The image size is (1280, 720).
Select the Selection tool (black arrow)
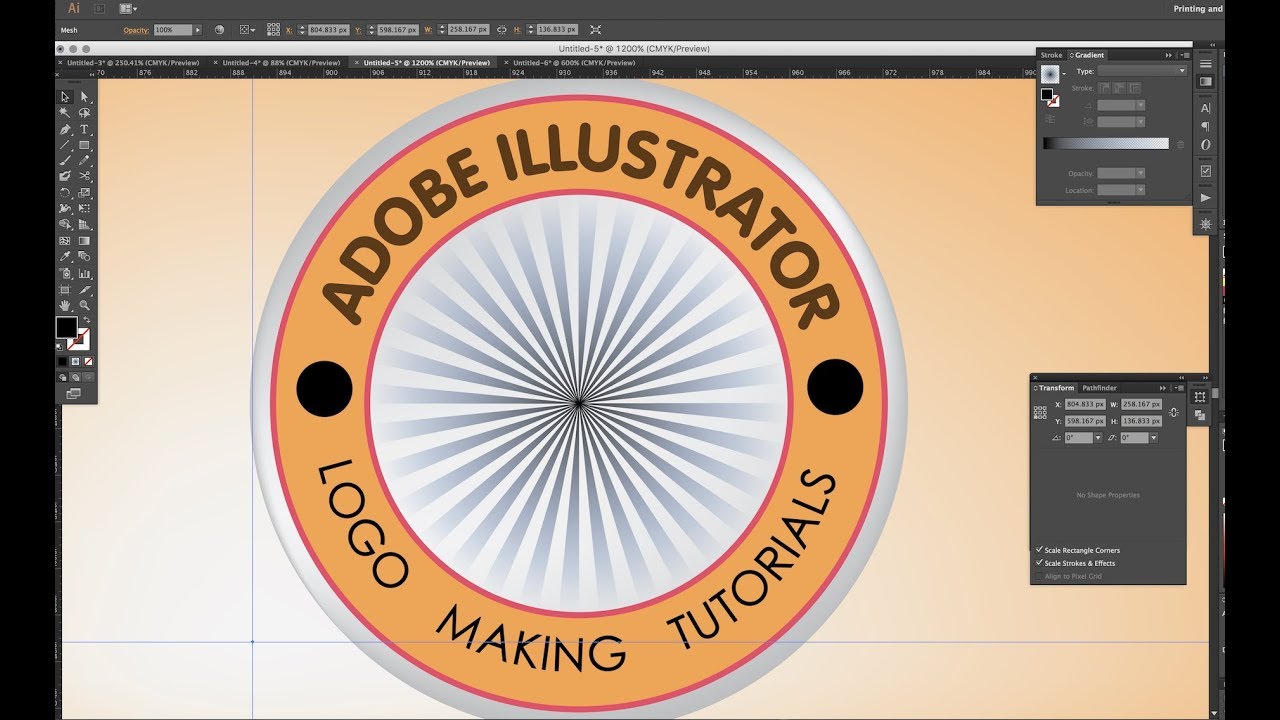pyautogui.click(x=65, y=97)
